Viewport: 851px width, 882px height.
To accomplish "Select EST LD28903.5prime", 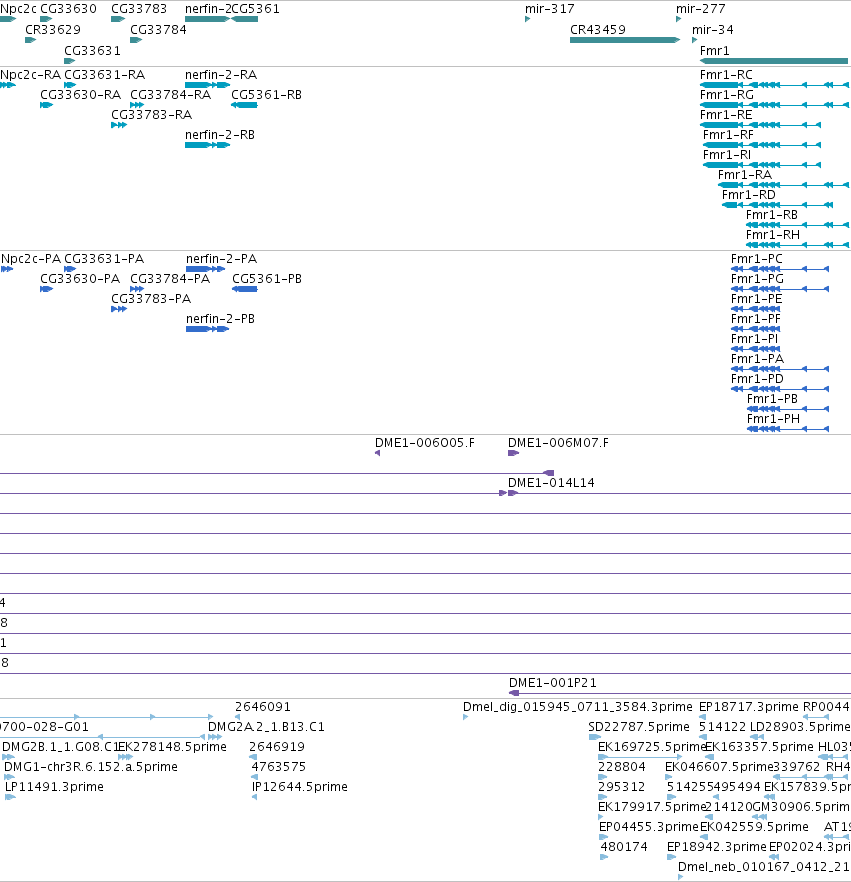I will point(800,727).
